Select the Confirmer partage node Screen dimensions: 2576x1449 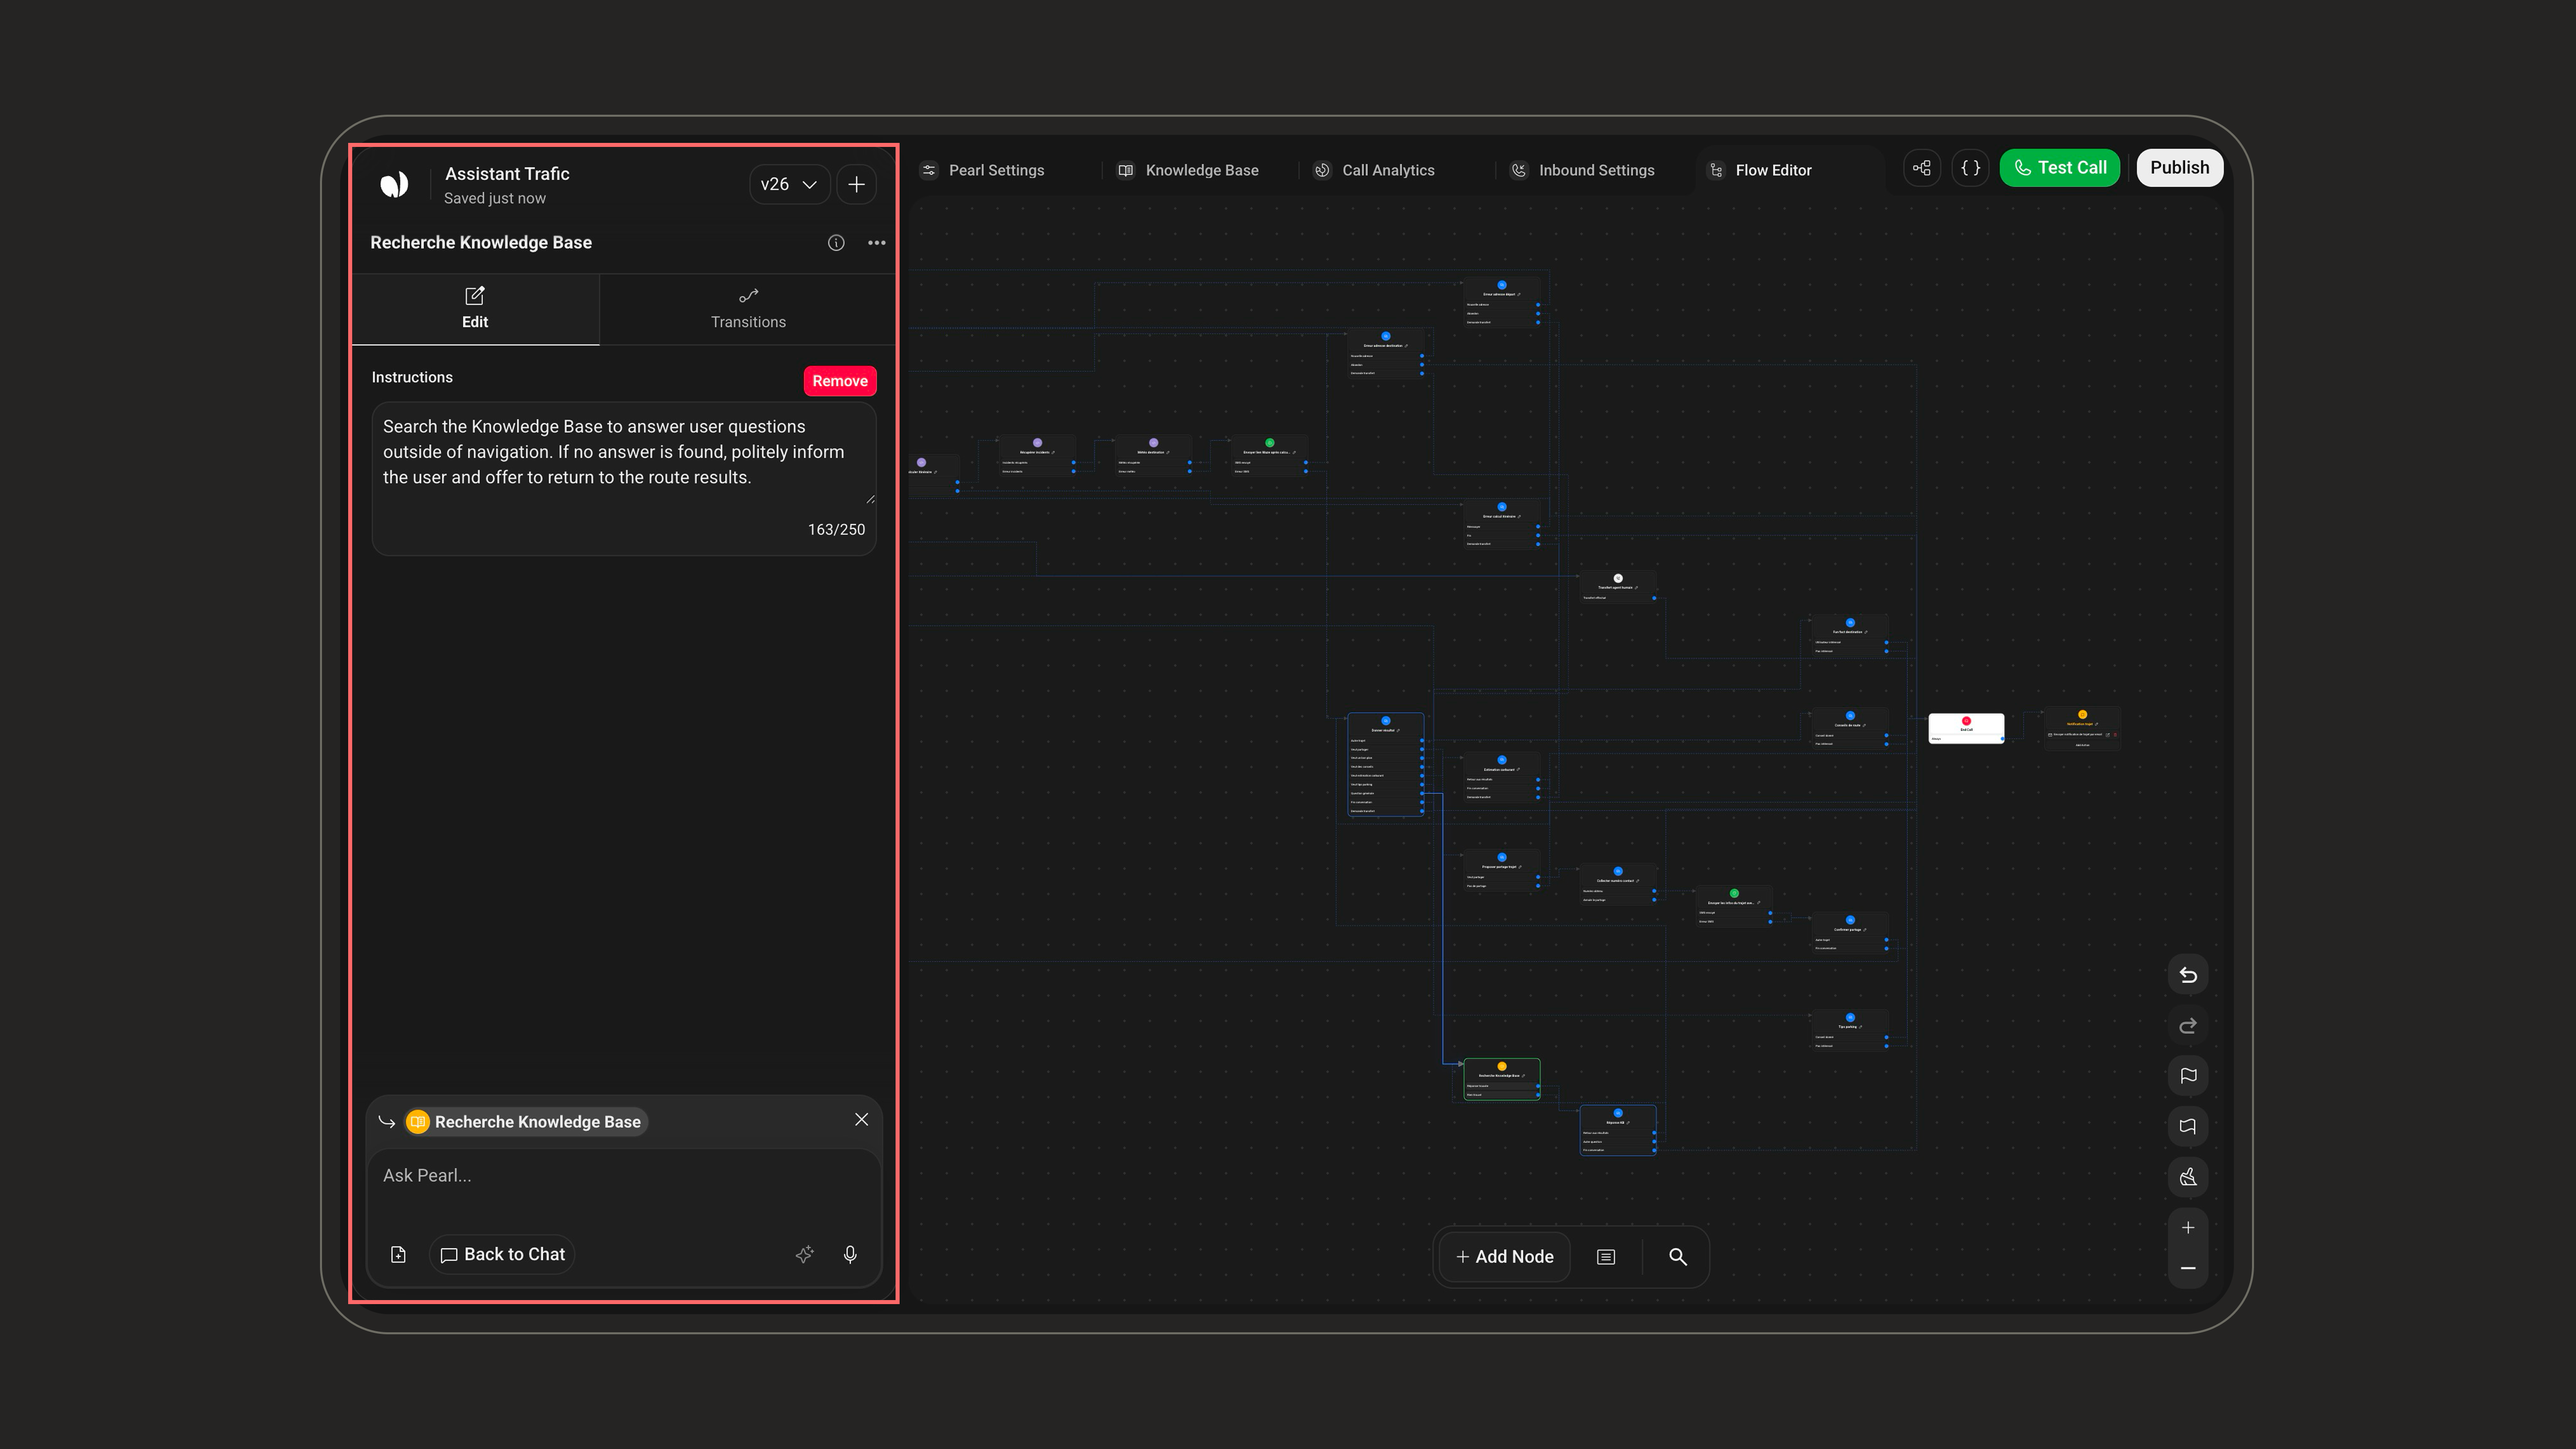pos(1849,934)
